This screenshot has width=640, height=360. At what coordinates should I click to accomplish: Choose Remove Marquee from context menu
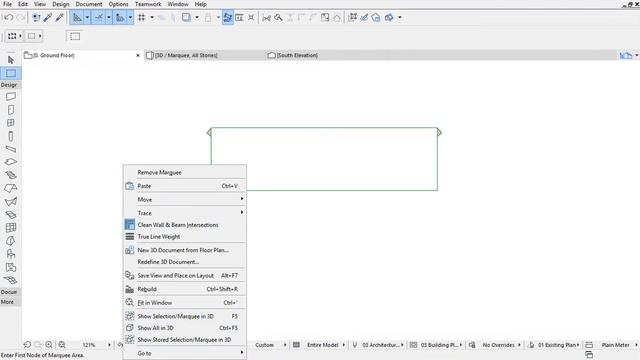[185, 172]
